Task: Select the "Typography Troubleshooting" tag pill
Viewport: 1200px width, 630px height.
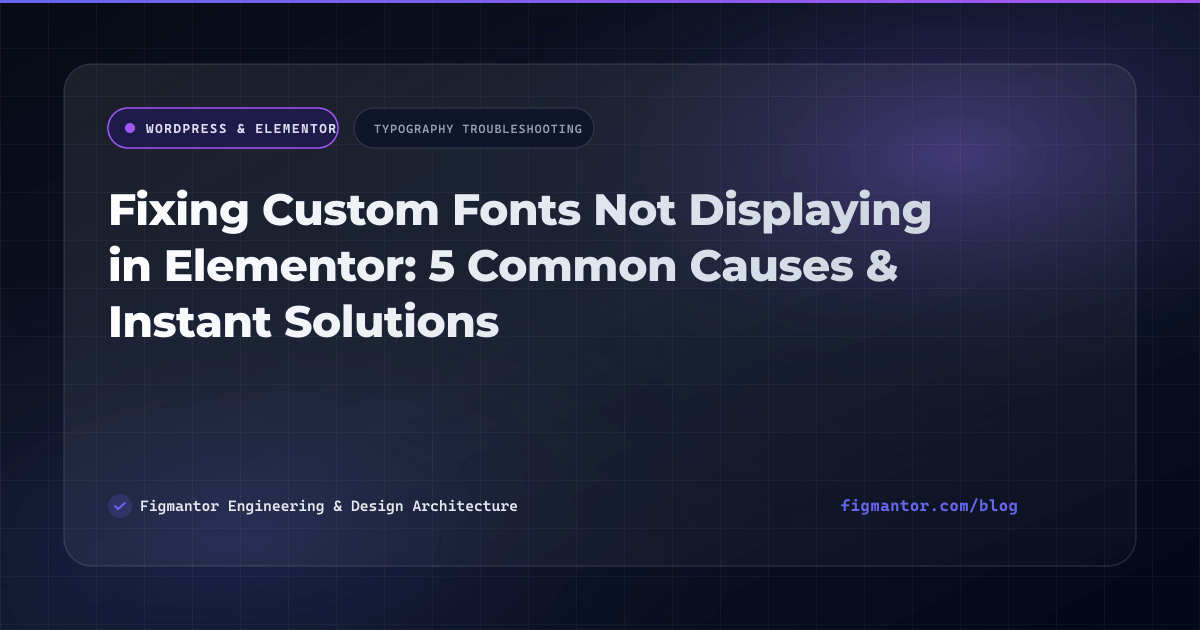Action: [x=474, y=128]
